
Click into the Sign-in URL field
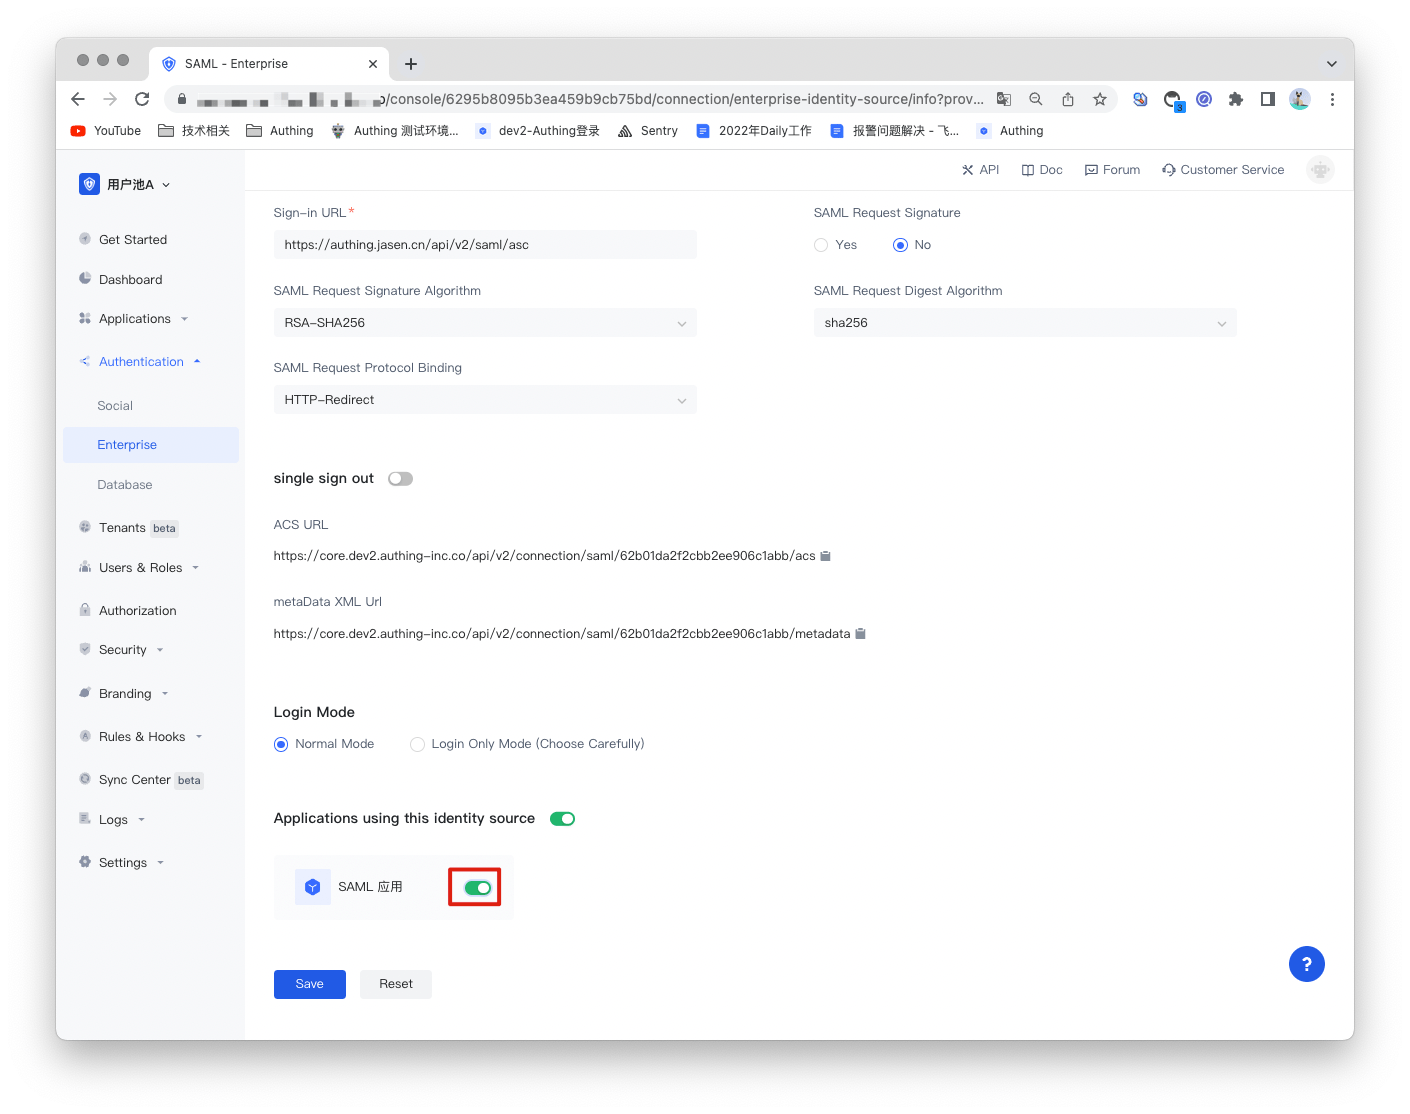click(485, 245)
